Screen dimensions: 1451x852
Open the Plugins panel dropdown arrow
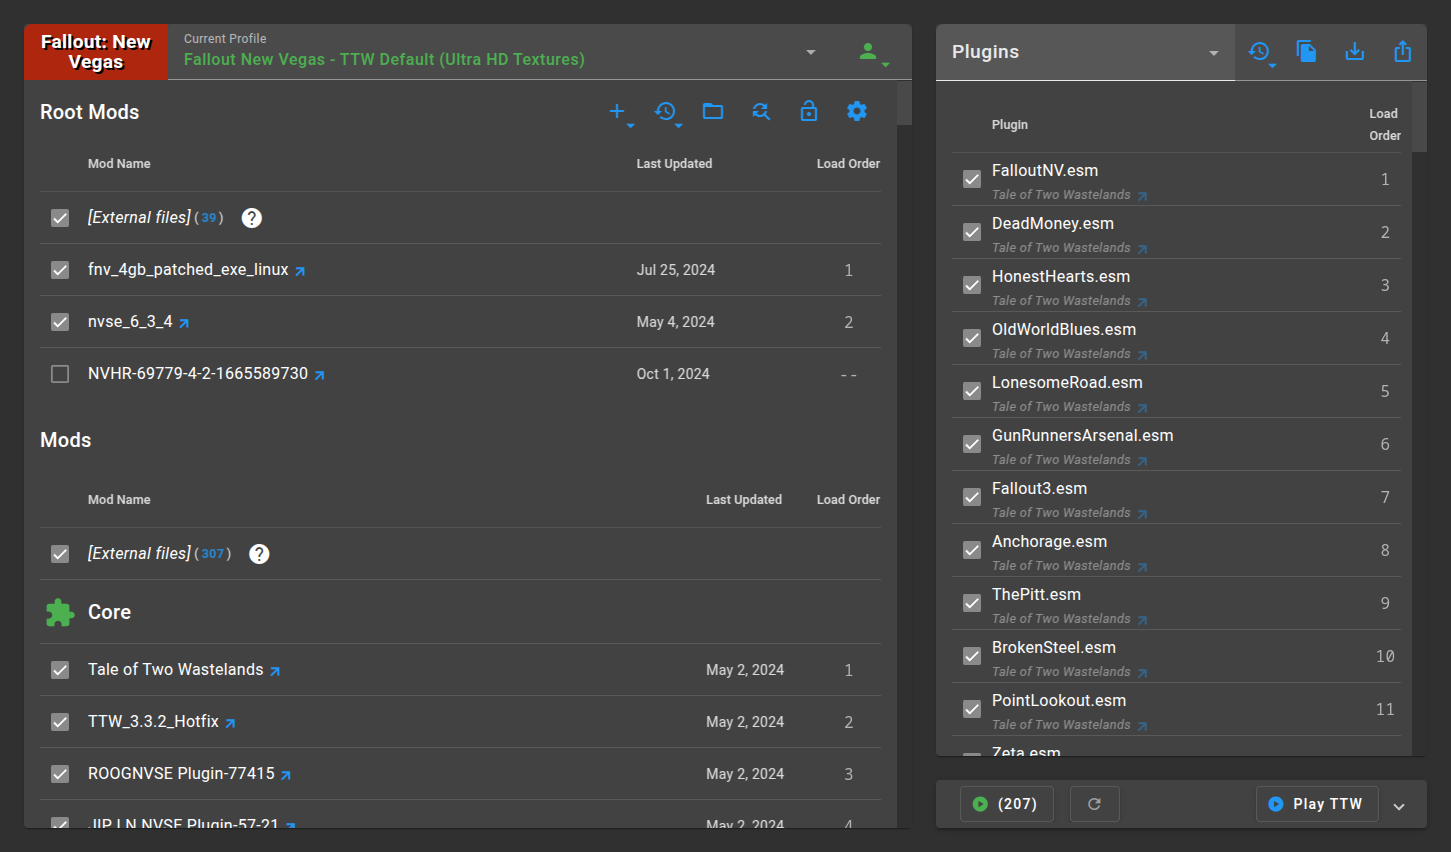point(1214,53)
